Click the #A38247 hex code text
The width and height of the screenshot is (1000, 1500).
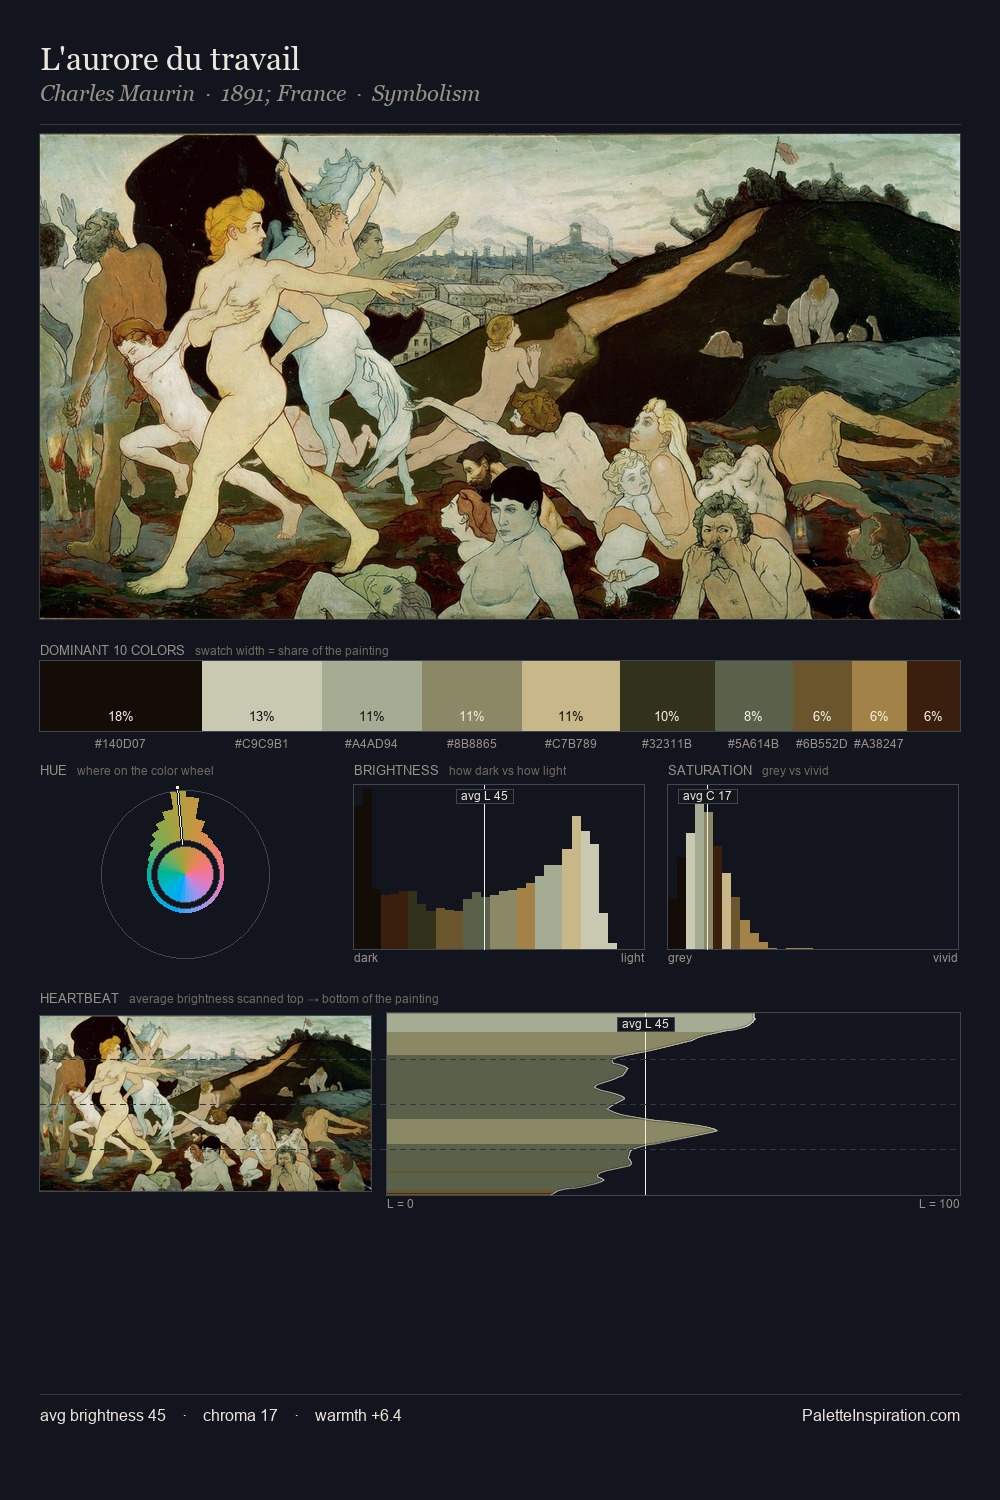click(x=879, y=744)
